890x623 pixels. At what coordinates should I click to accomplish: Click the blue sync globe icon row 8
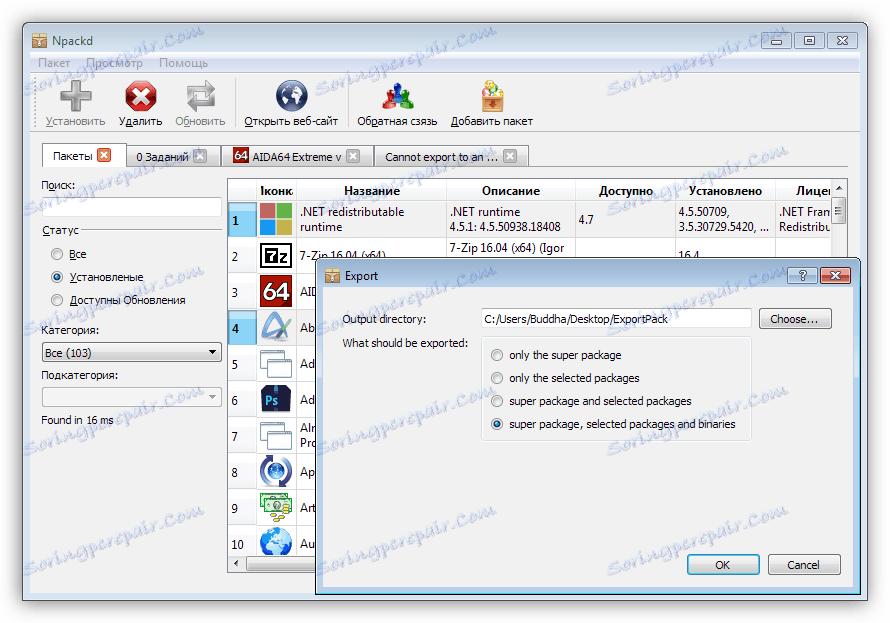(276, 472)
